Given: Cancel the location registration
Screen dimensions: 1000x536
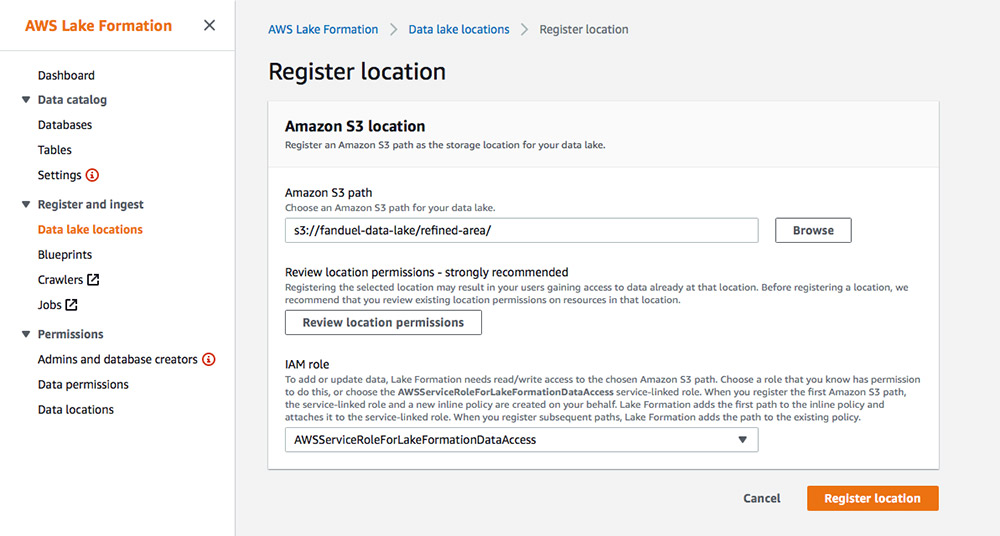Looking at the screenshot, I should [761, 498].
